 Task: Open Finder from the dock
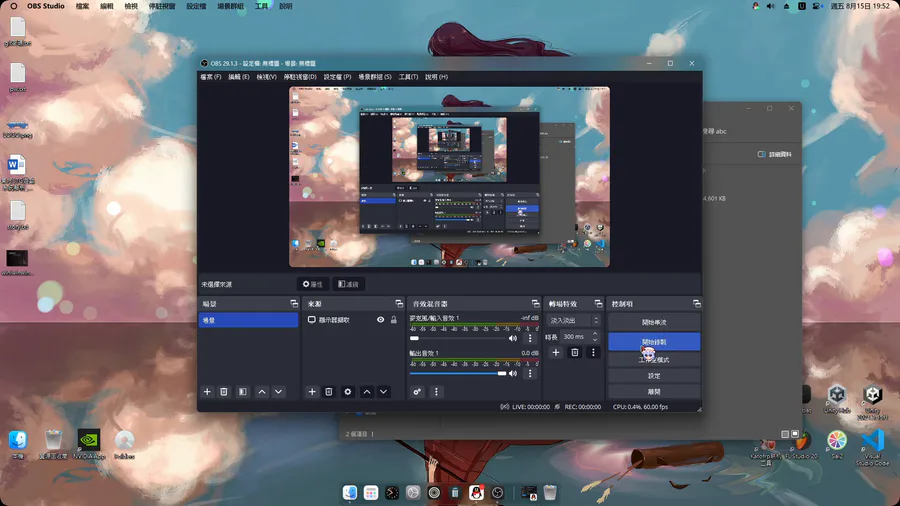tap(350, 492)
